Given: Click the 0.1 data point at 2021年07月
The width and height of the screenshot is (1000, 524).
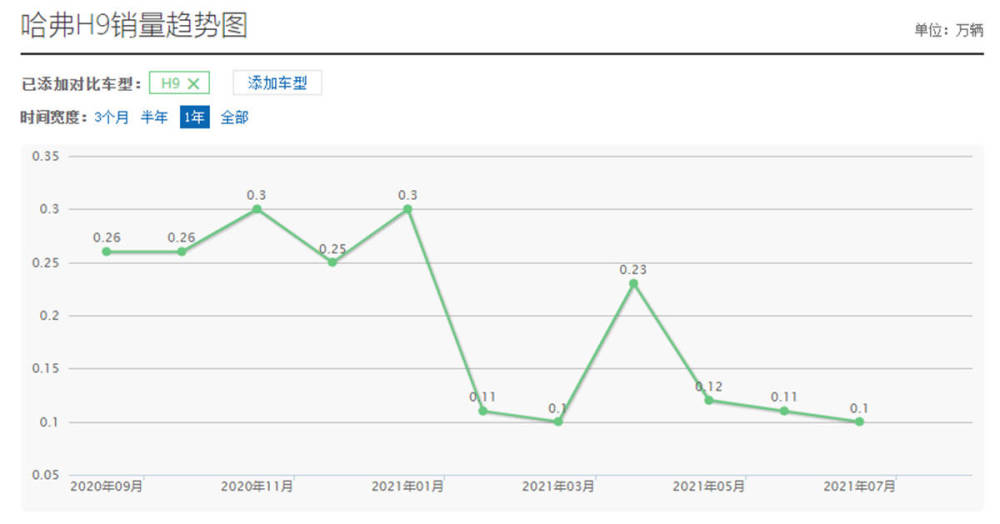Looking at the screenshot, I should pos(859,421).
